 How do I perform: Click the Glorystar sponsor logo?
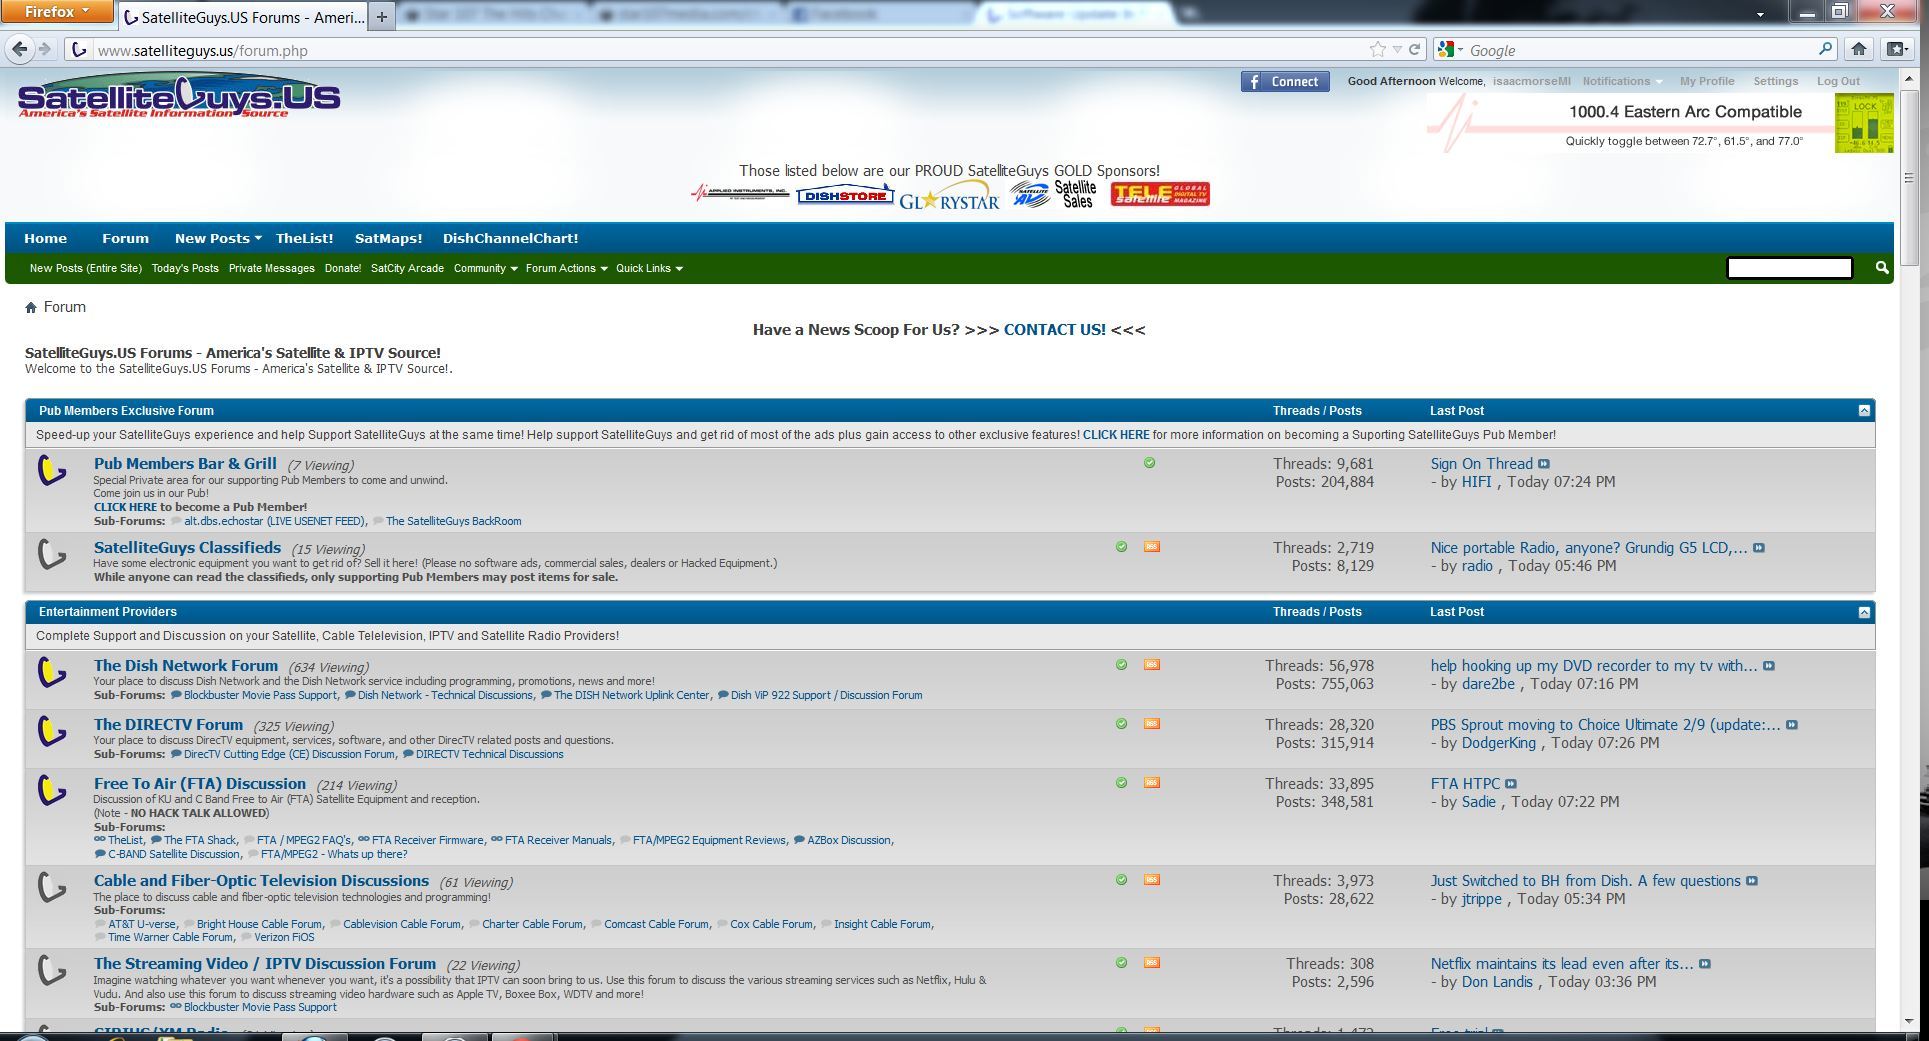click(x=949, y=196)
